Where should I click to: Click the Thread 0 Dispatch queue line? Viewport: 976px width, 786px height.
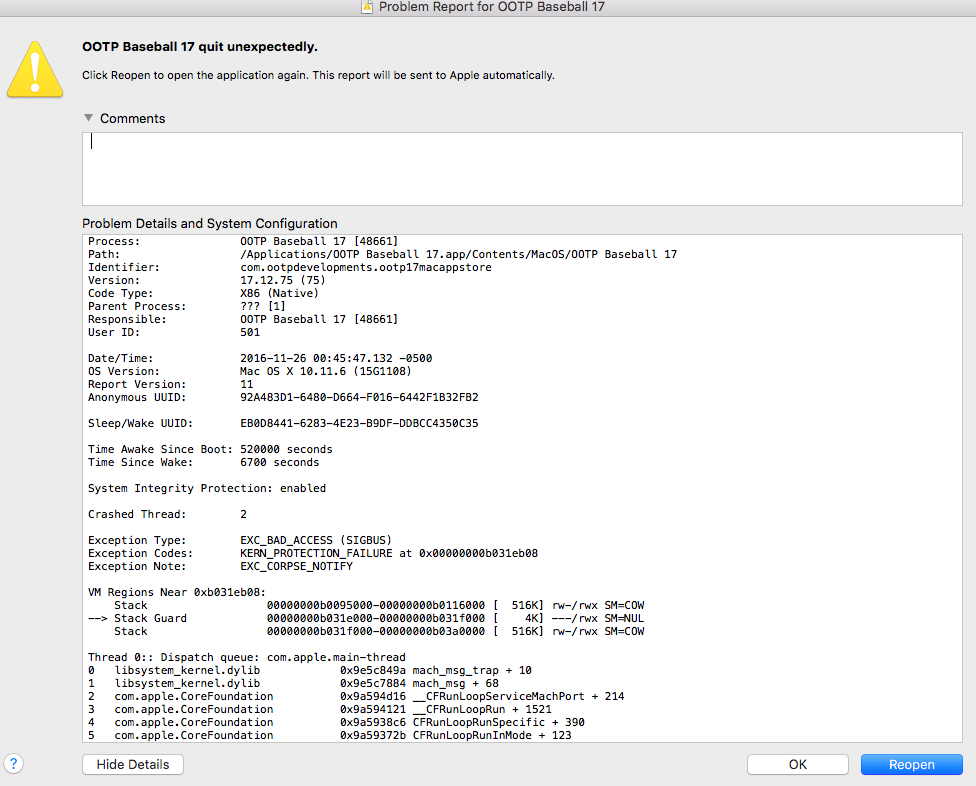point(246,657)
